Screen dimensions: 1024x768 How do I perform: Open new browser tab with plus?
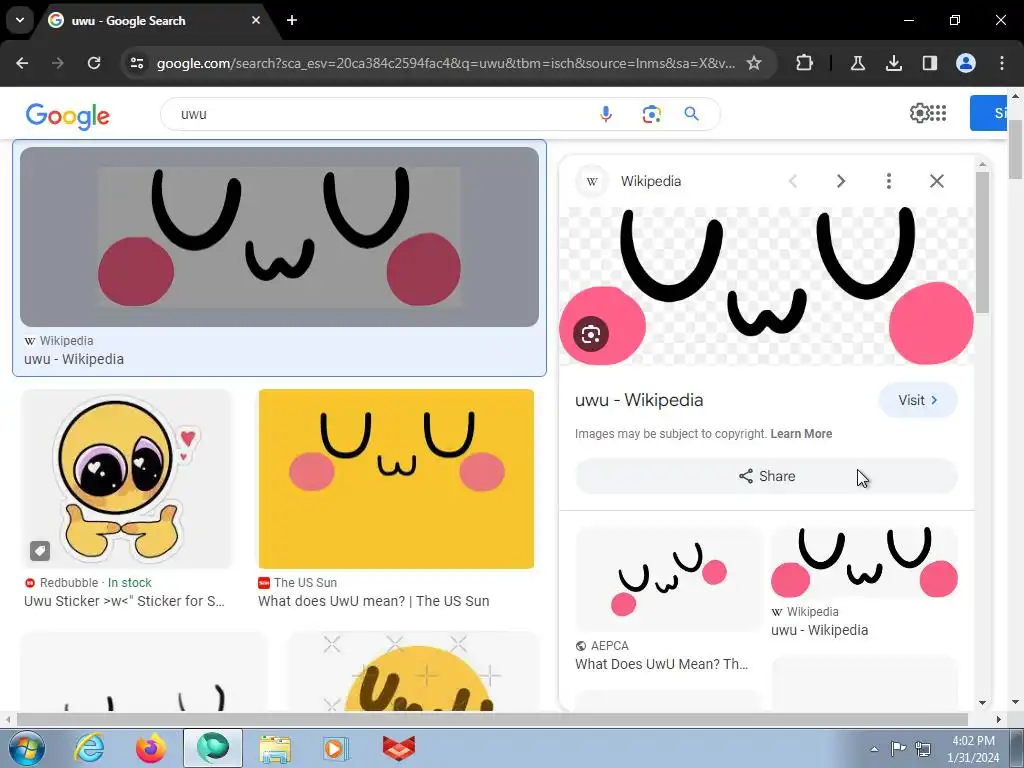[x=292, y=20]
